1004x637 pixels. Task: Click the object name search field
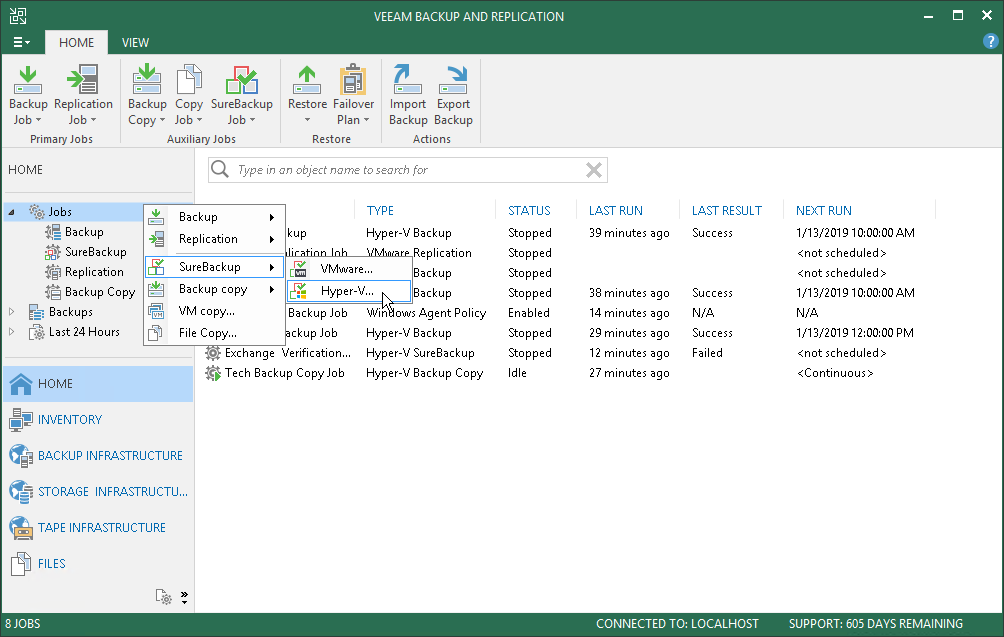pos(400,170)
